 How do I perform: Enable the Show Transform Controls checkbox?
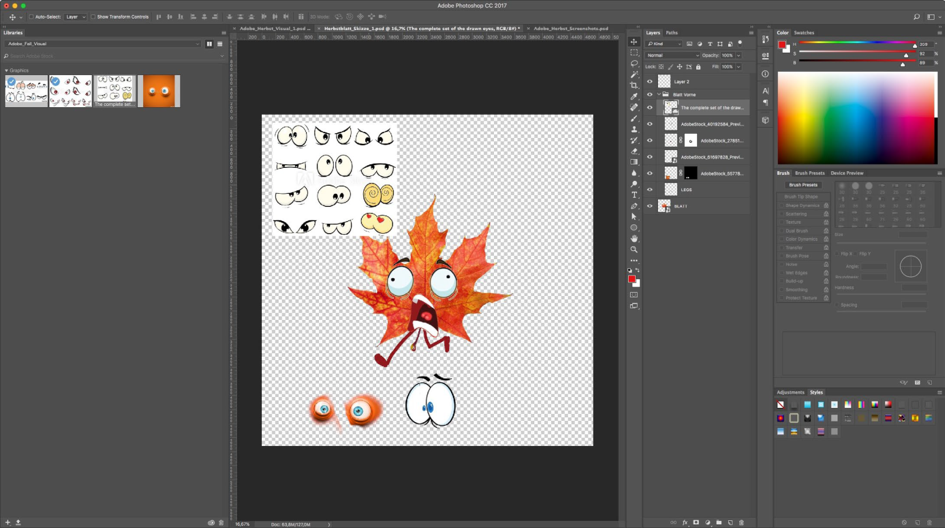tap(93, 17)
